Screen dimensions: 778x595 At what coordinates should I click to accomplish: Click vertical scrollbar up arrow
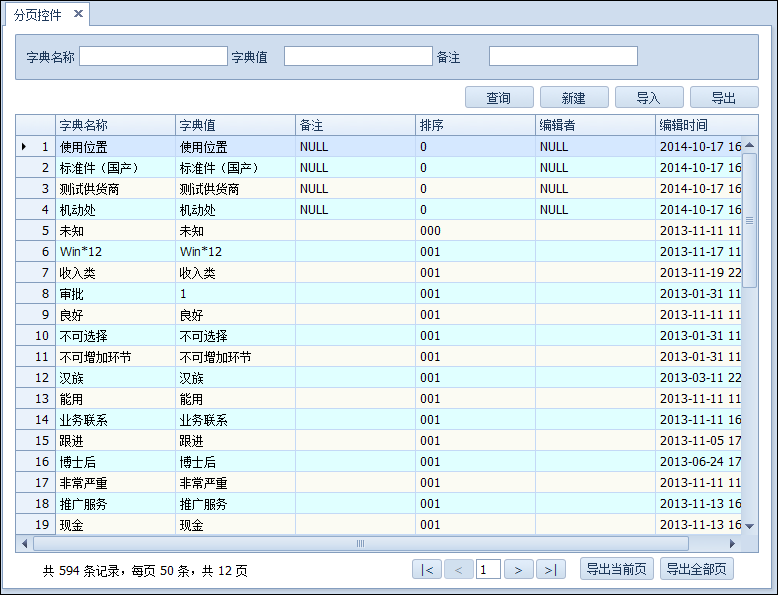[750, 145]
